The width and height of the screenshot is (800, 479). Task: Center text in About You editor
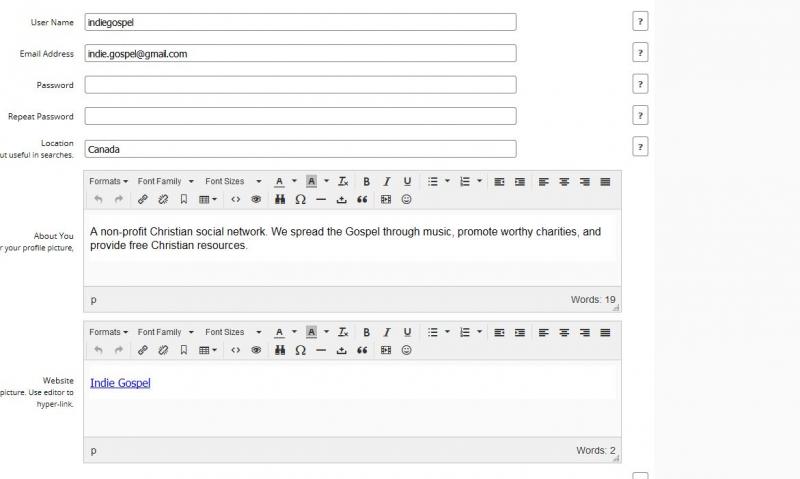click(x=564, y=182)
